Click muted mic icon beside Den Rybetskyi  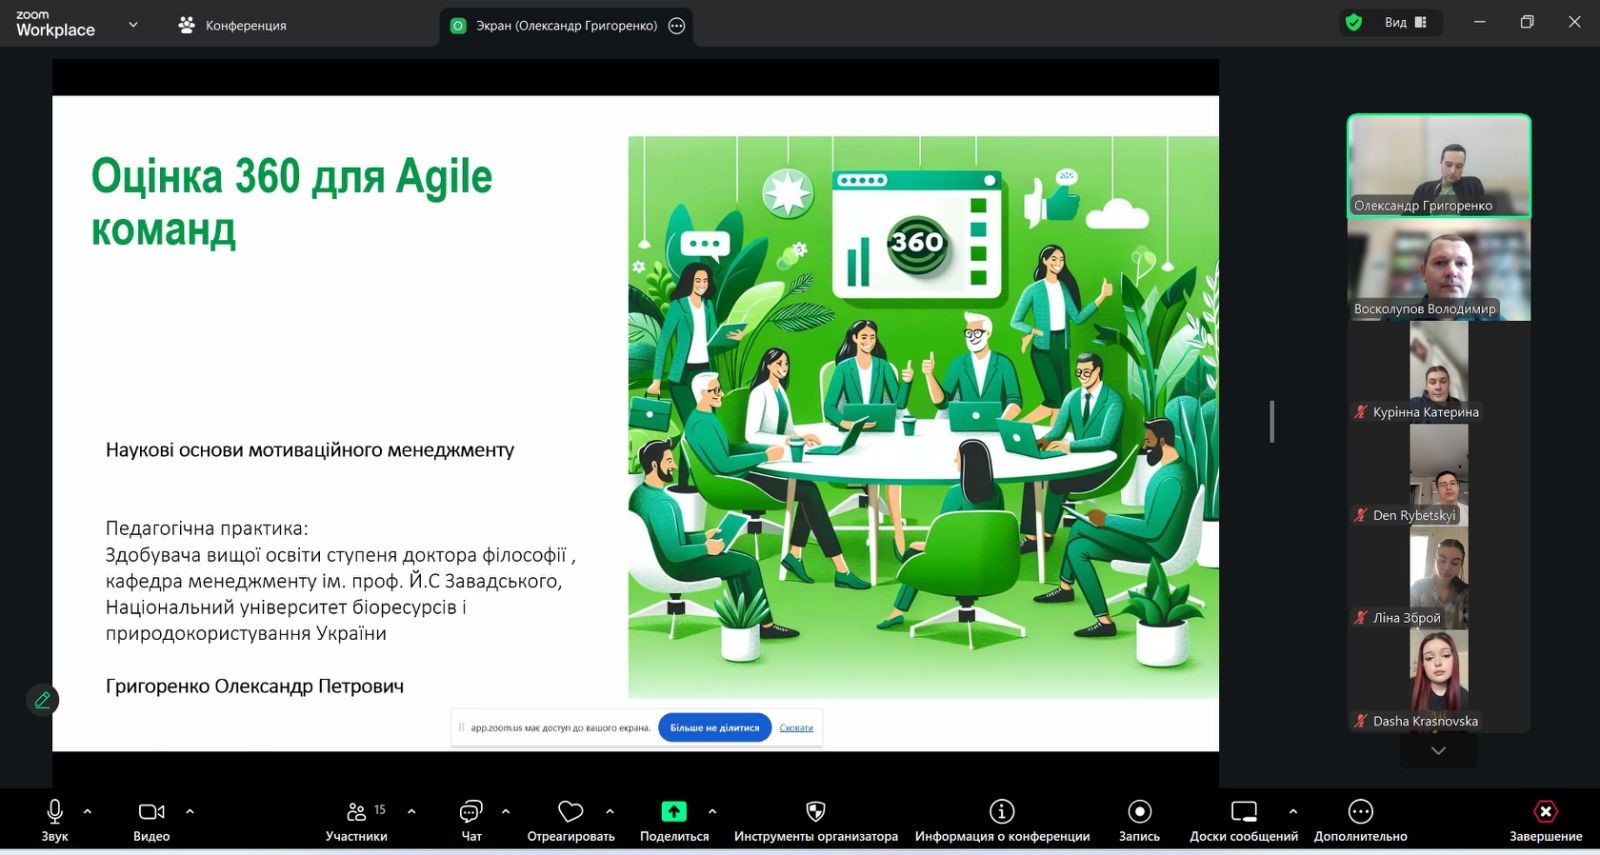pyautogui.click(x=1360, y=515)
